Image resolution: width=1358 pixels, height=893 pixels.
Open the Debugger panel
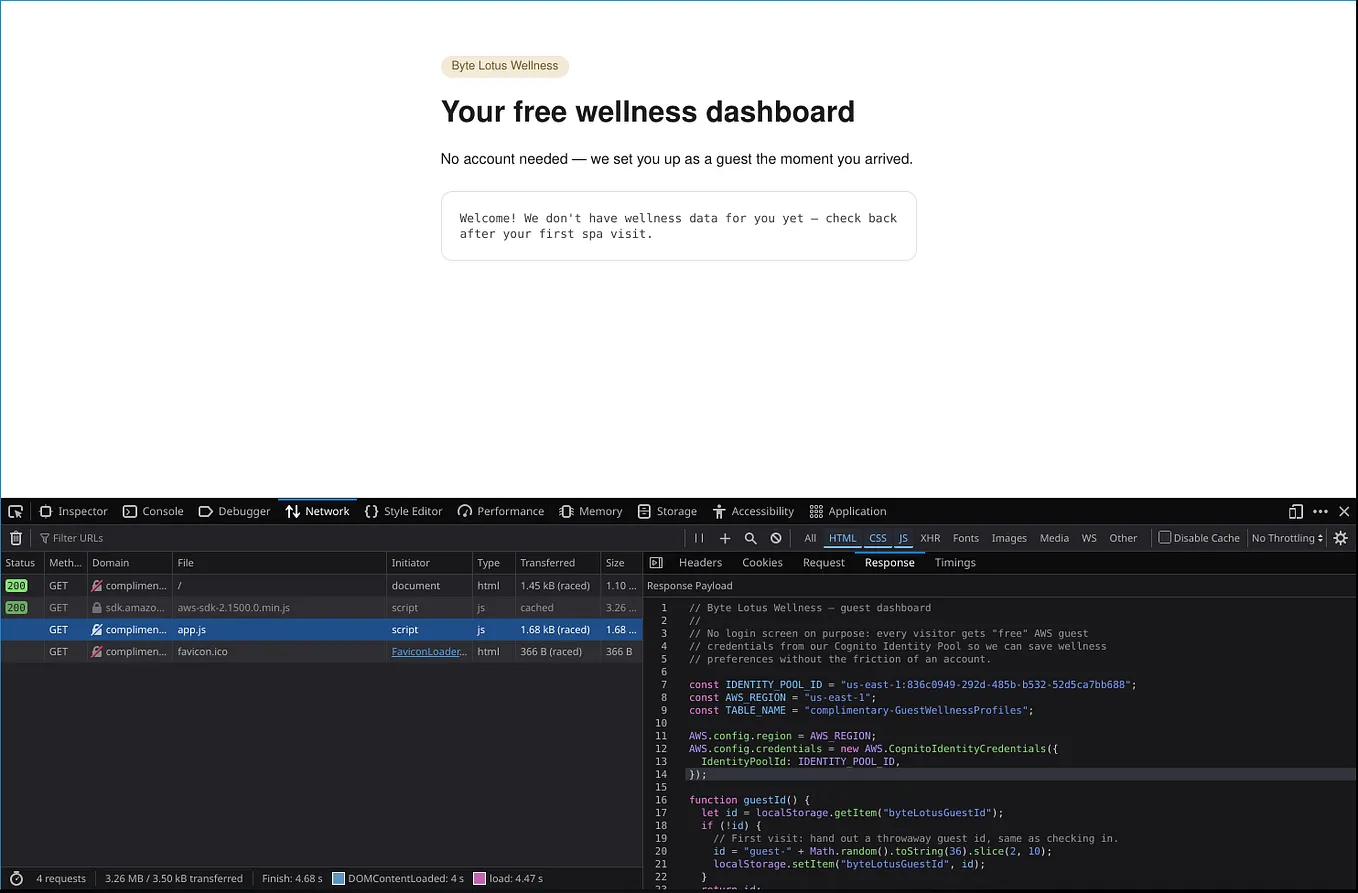234,511
